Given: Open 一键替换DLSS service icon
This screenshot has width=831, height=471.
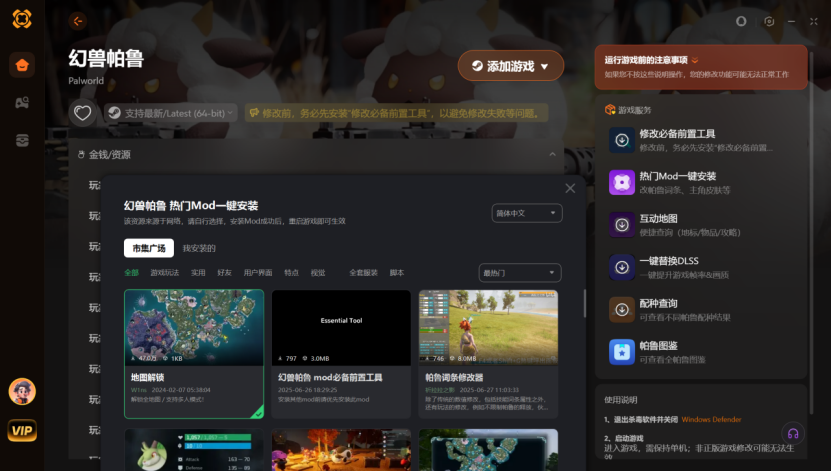Looking at the screenshot, I should pos(622,267).
